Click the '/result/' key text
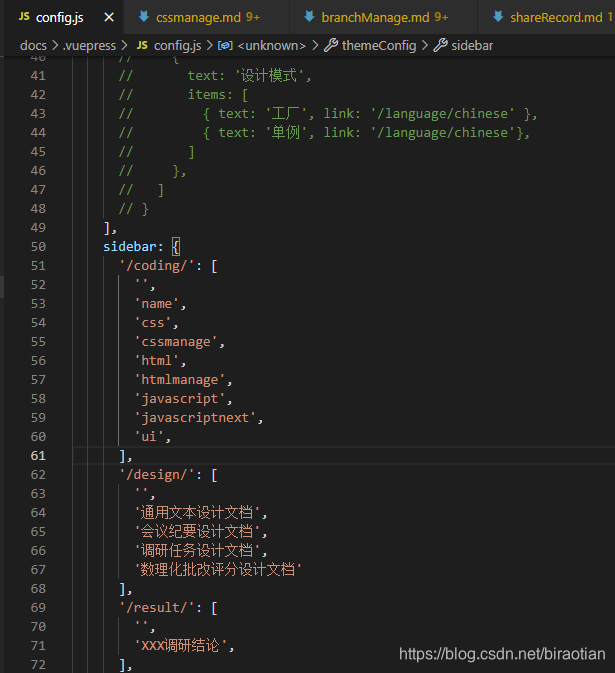This screenshot has width=615, height=673. click(x=157, y=608)
